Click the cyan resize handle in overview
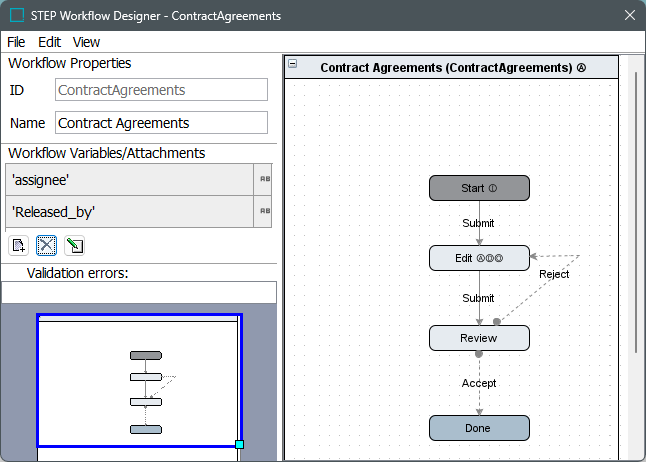 239,444
